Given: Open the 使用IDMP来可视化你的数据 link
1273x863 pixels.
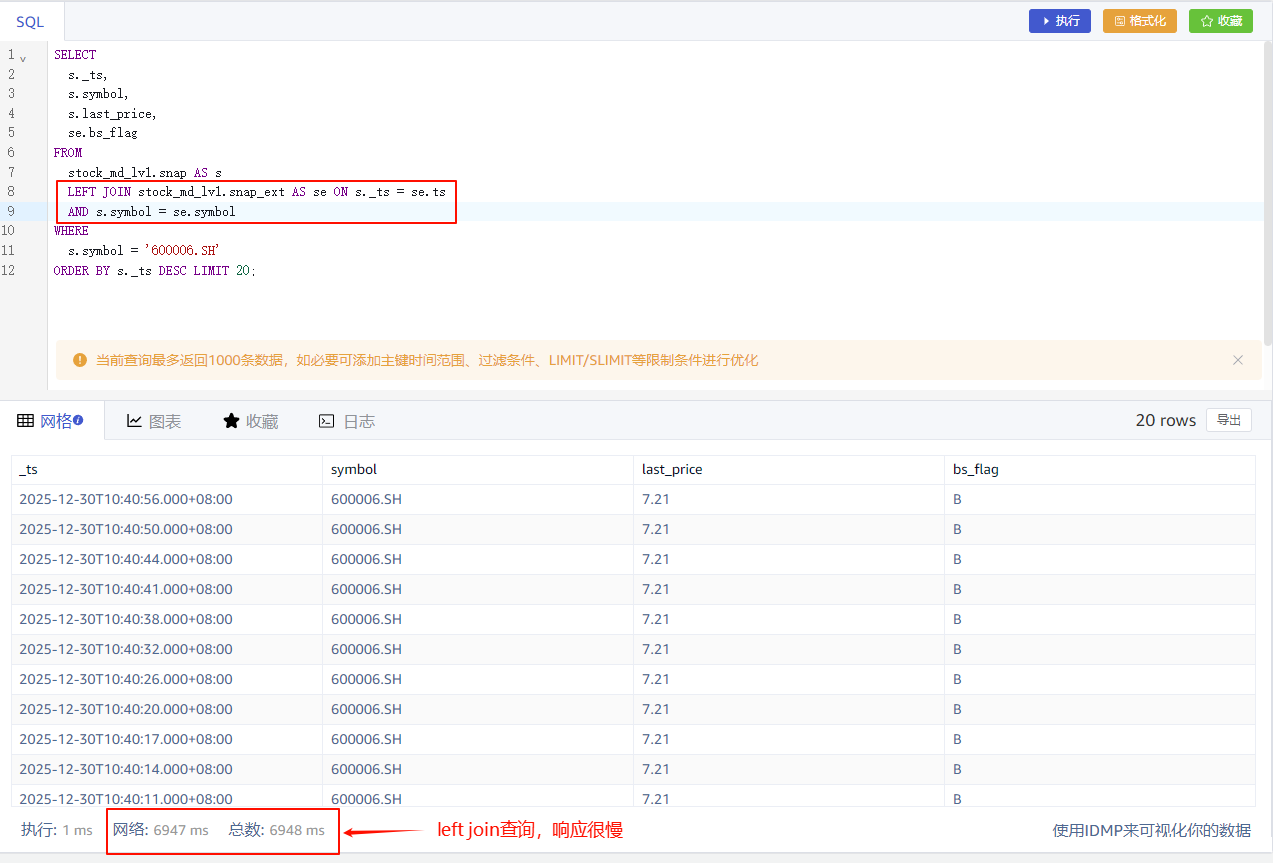Looking at the screenshot, I should click(1151, 830).
